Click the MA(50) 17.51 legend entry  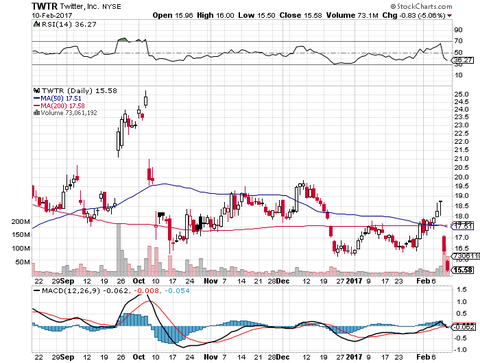coord(61,98)
